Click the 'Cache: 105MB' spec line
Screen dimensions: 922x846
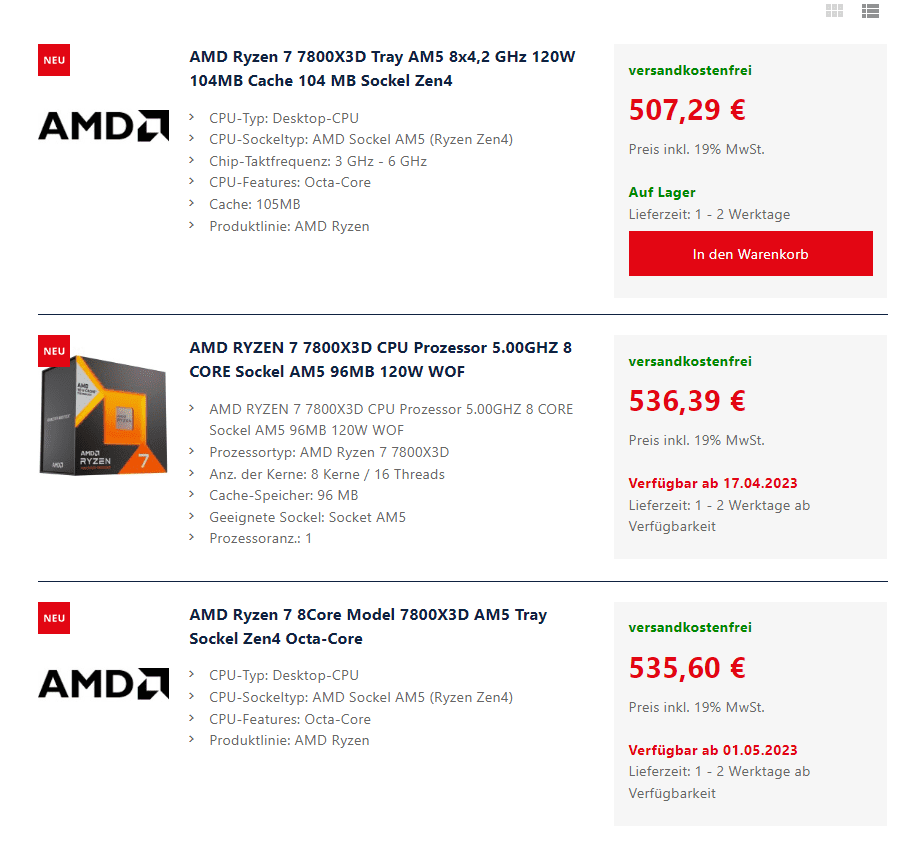click(255, 204)
